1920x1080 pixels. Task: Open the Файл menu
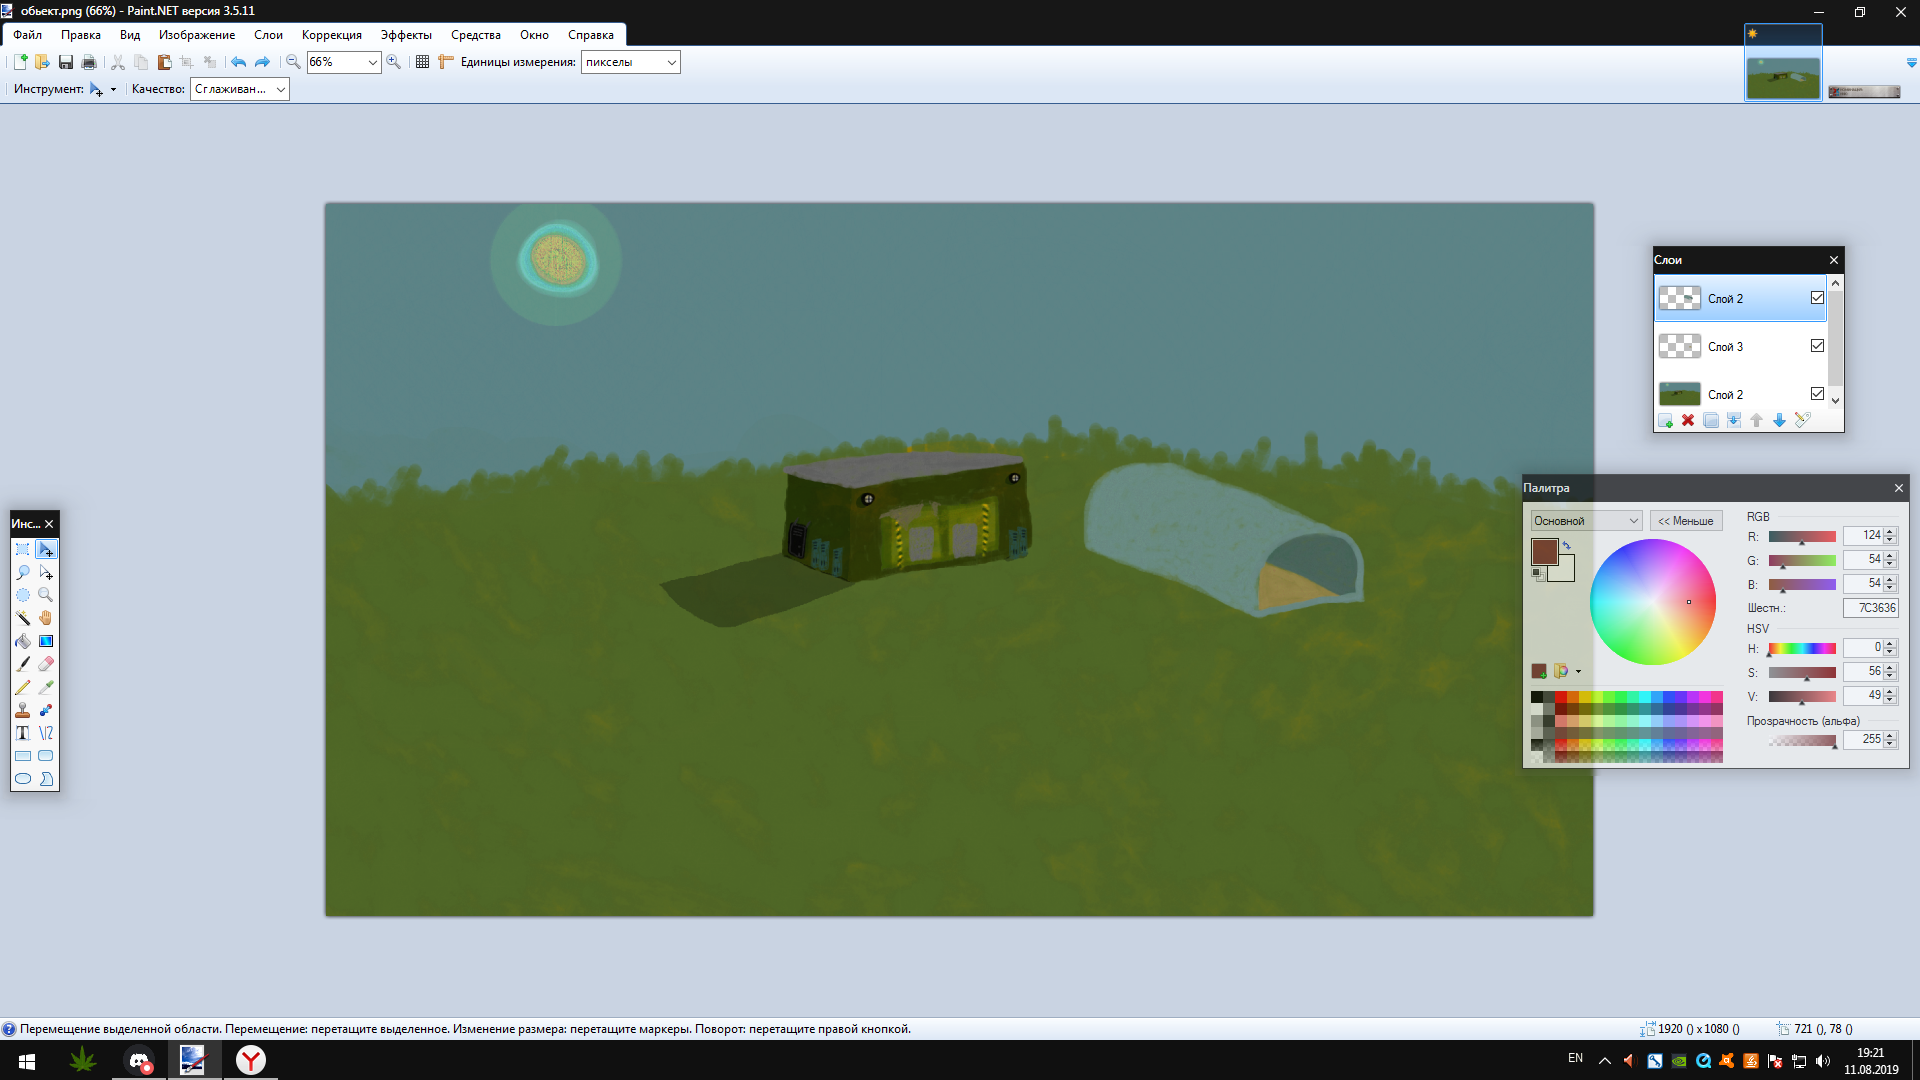[28, 35]
